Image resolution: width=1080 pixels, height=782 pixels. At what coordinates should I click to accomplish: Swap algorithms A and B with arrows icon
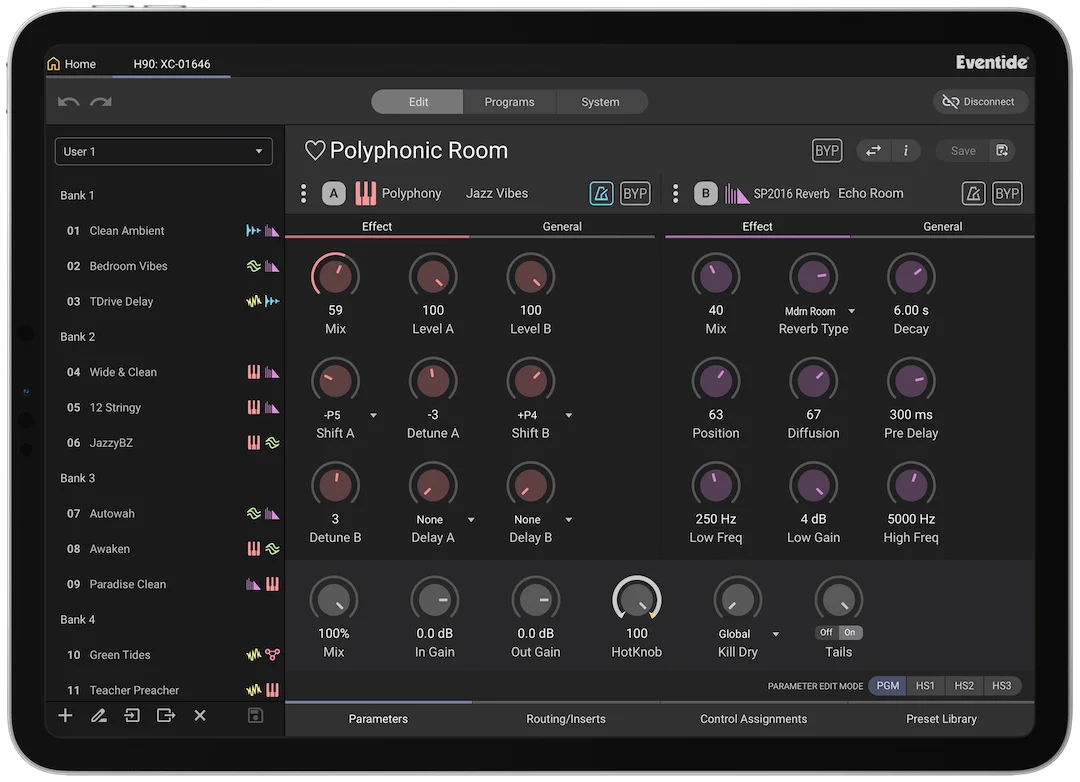pos(873,151)
